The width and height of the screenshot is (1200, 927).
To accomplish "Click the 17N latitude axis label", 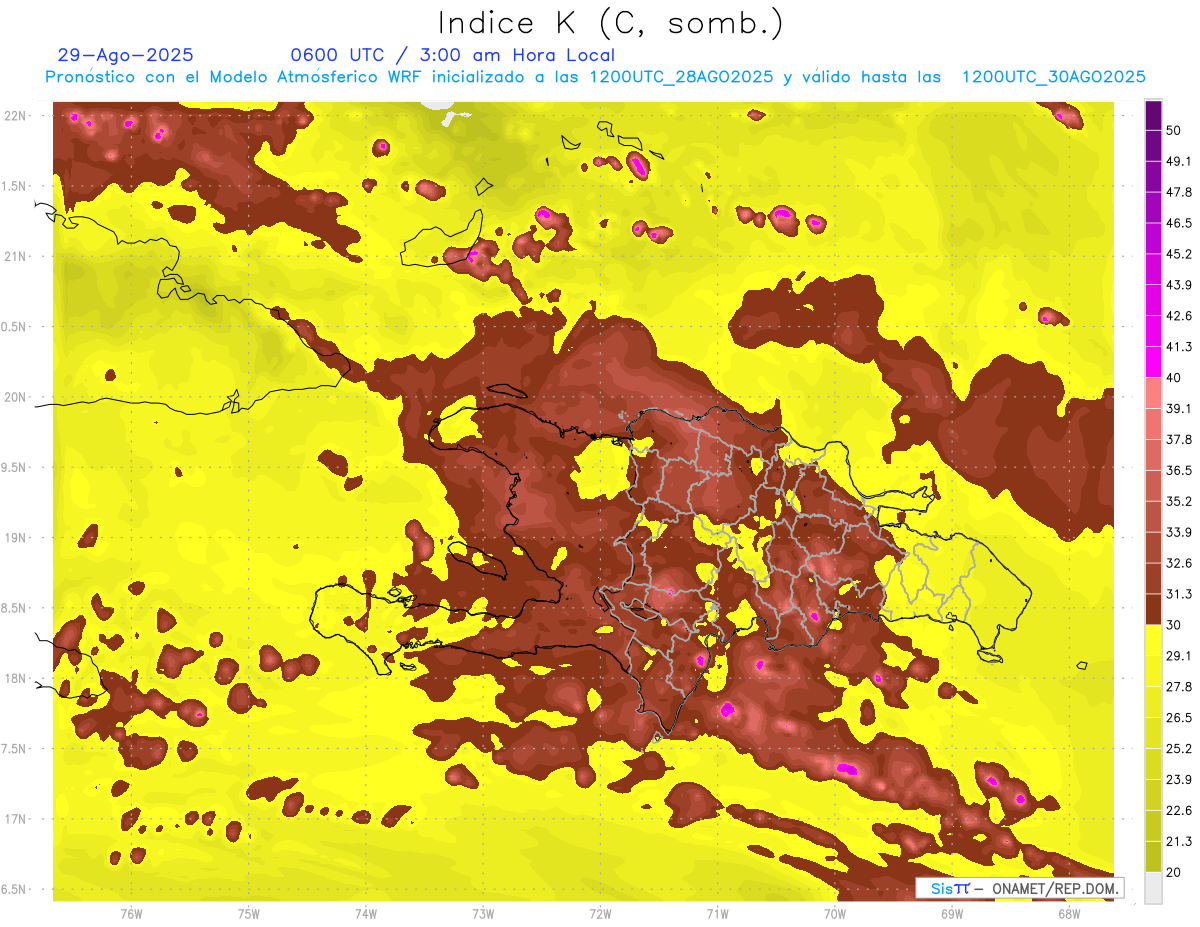I will click(14, 819).
